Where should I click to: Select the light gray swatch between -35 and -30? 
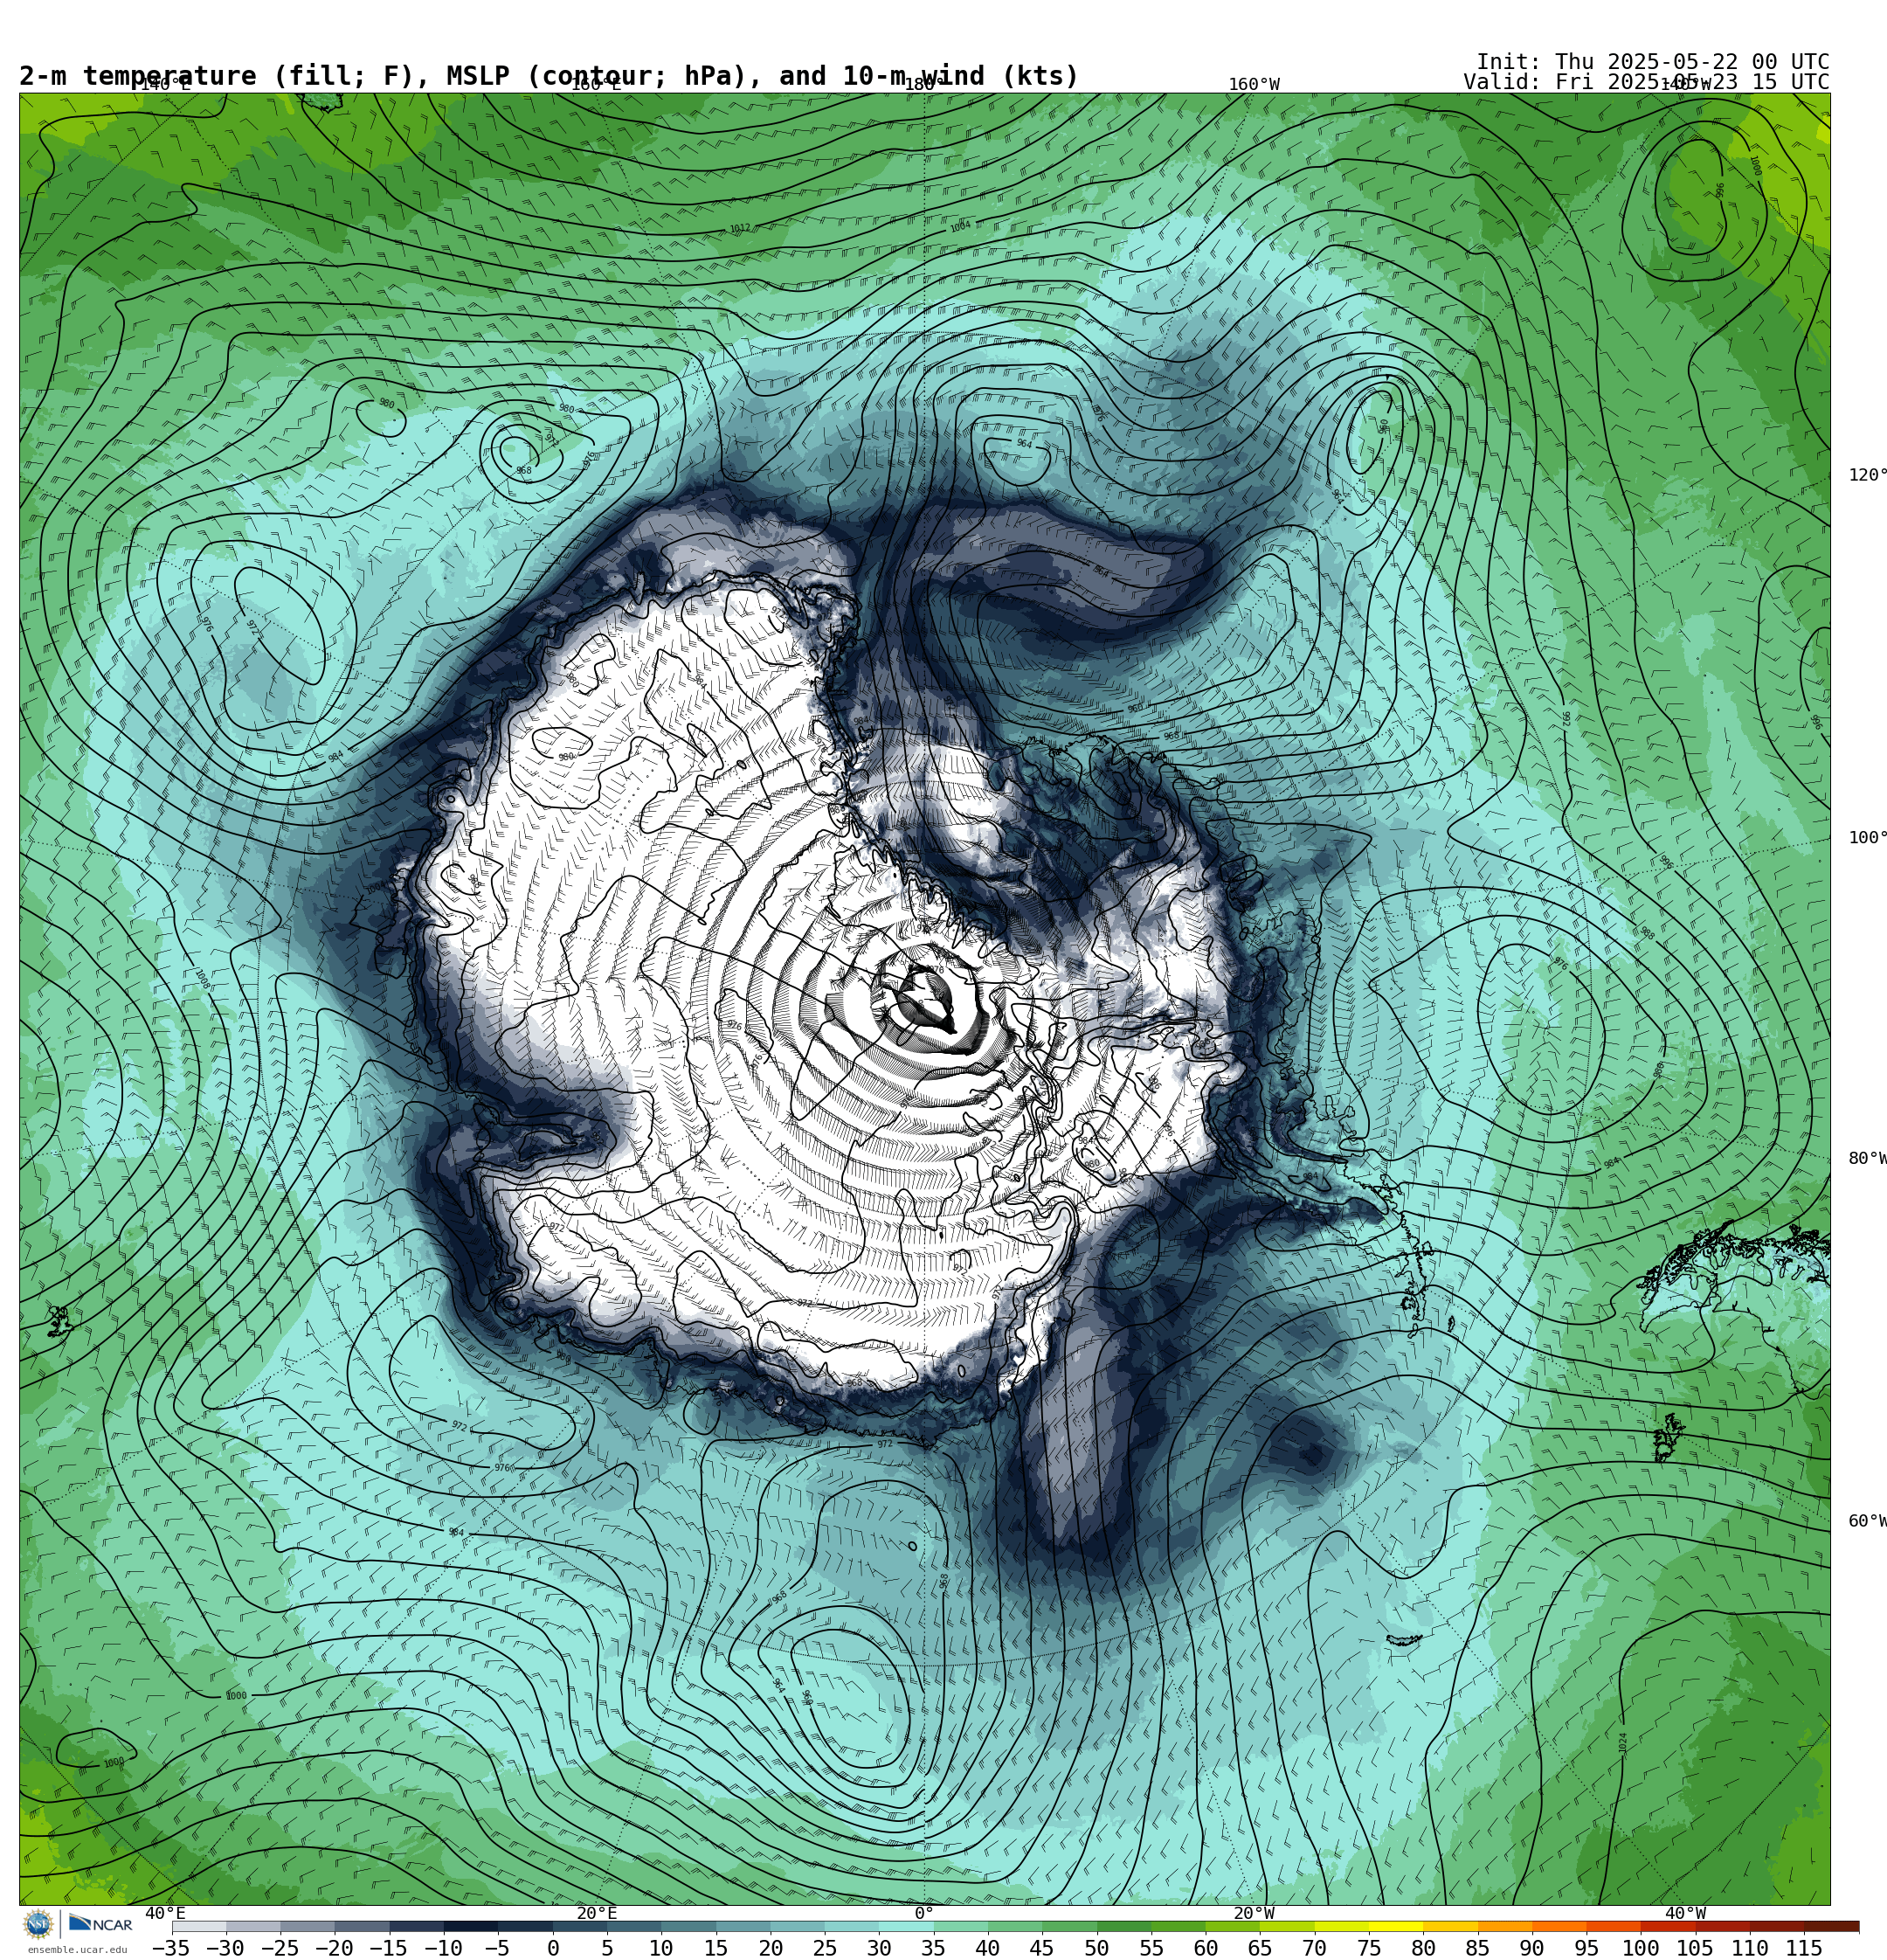tap(198, 1927)
